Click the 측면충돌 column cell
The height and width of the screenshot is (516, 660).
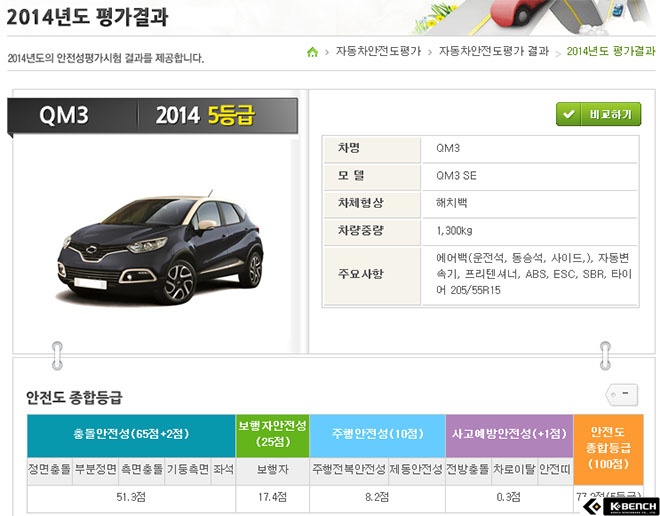[x=142, y=471]
